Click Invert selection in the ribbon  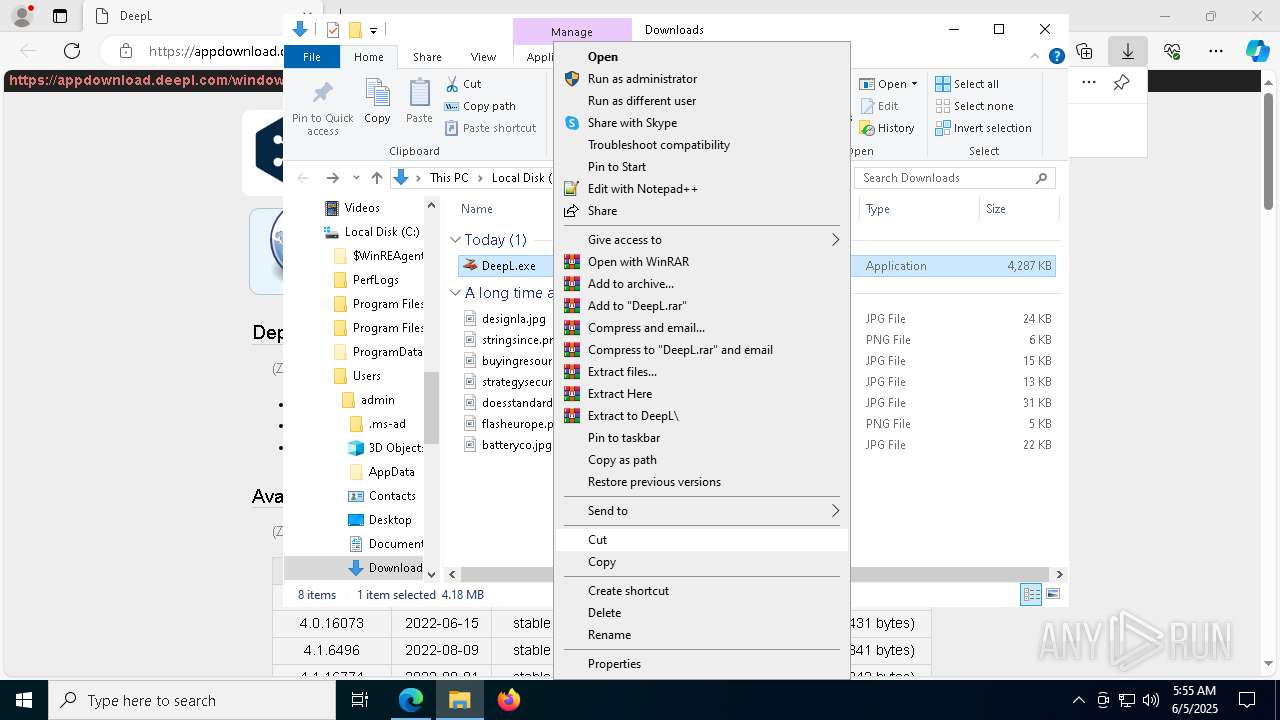pos(983,128)
